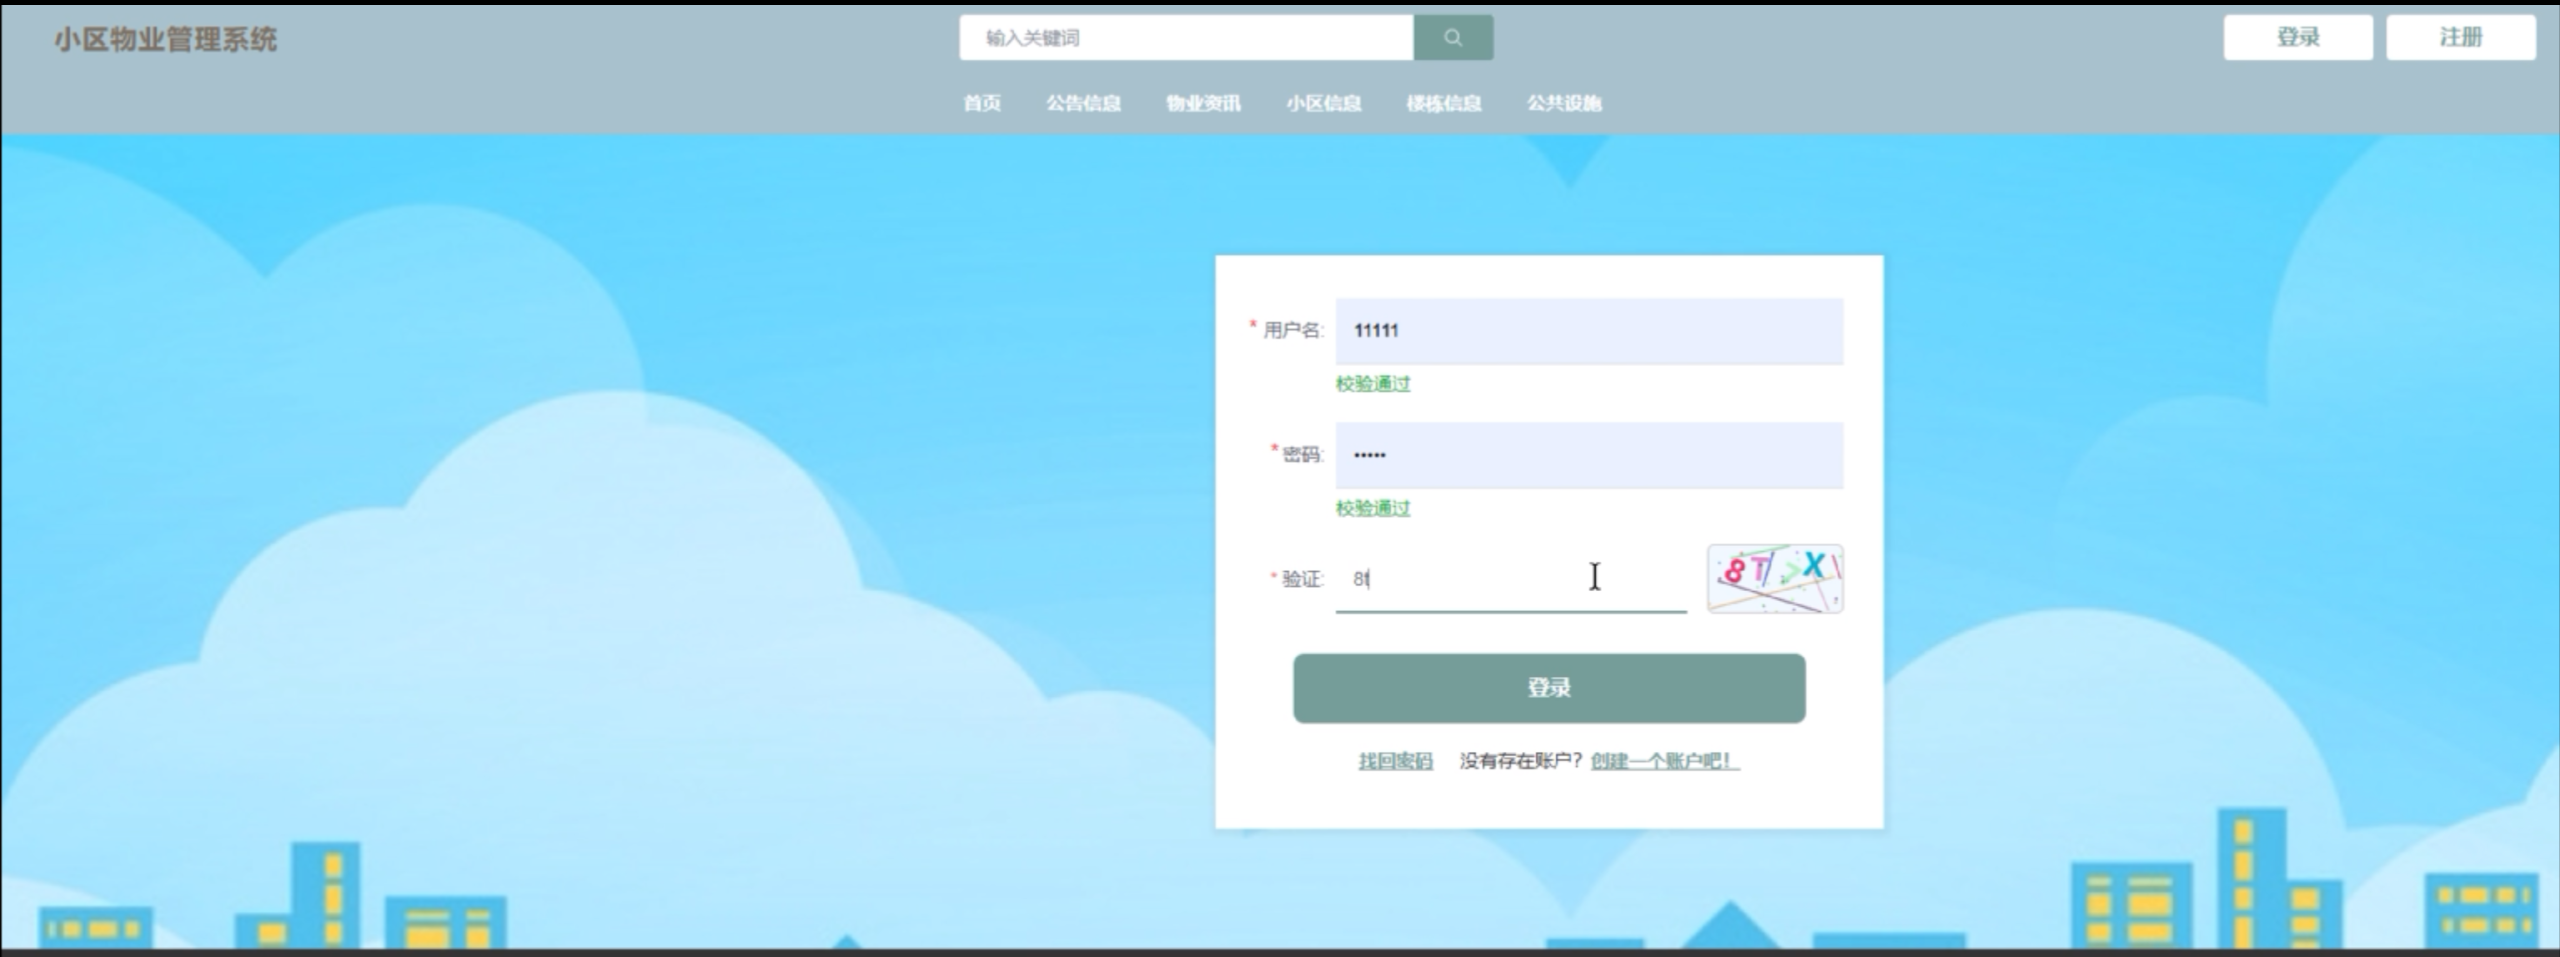Click inside the 密码 input field
The image size is (2560, 957).
pos(1588,456)
